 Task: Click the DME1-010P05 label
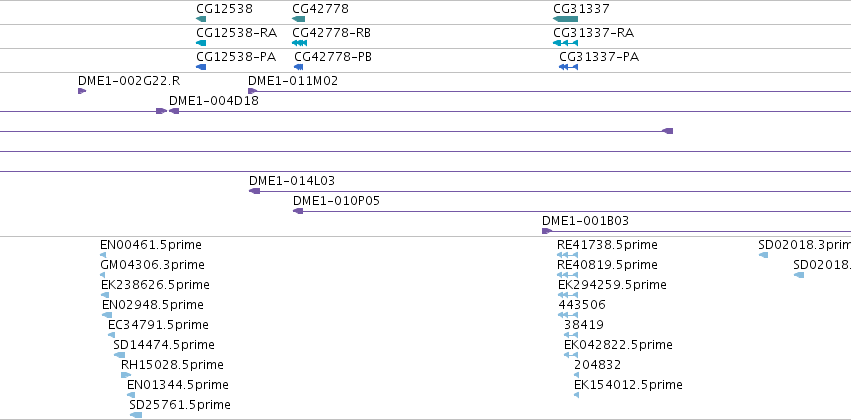(x=336, y=201)
